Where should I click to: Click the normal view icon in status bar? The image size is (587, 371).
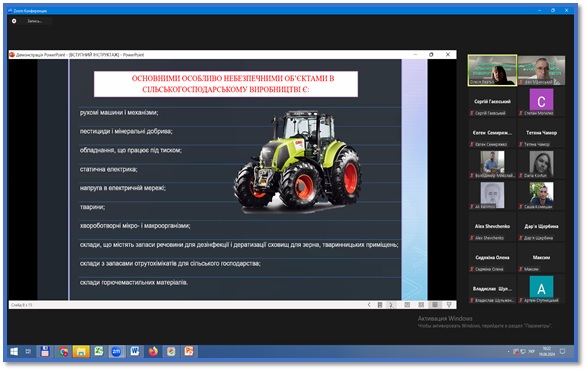[407, 305]
